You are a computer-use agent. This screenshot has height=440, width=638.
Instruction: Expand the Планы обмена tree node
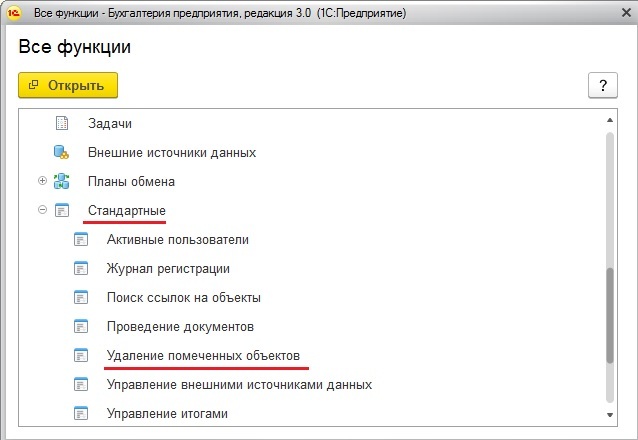(x=42, y=182)
